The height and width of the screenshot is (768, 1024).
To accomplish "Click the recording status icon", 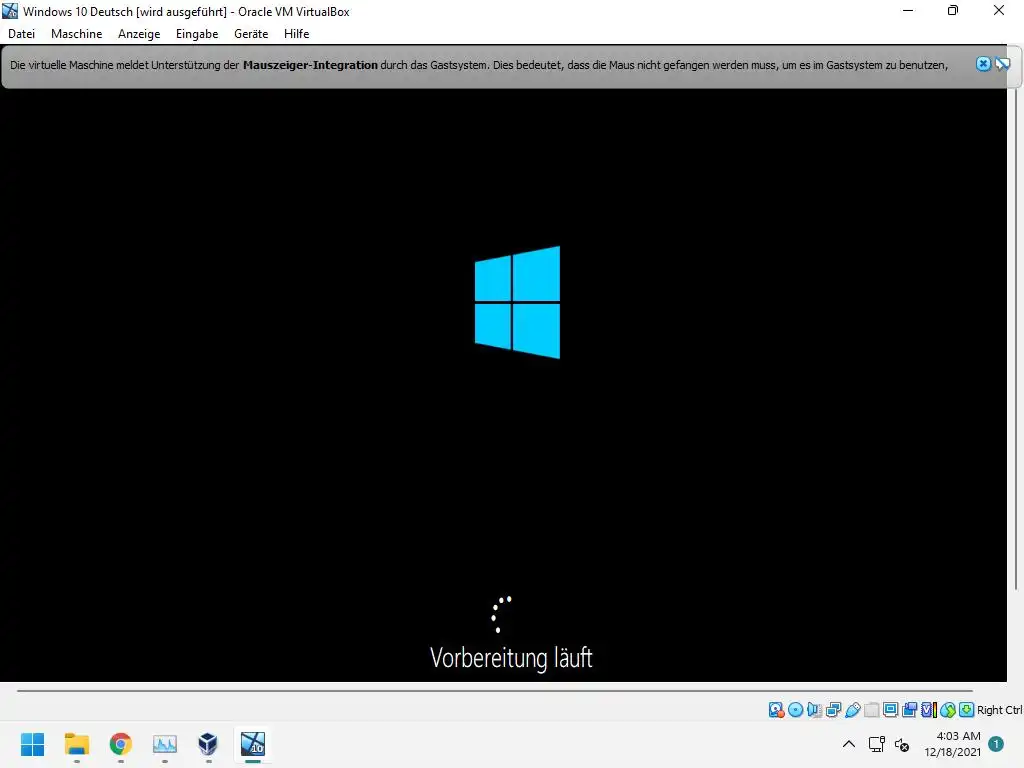I will click(909, 710).
